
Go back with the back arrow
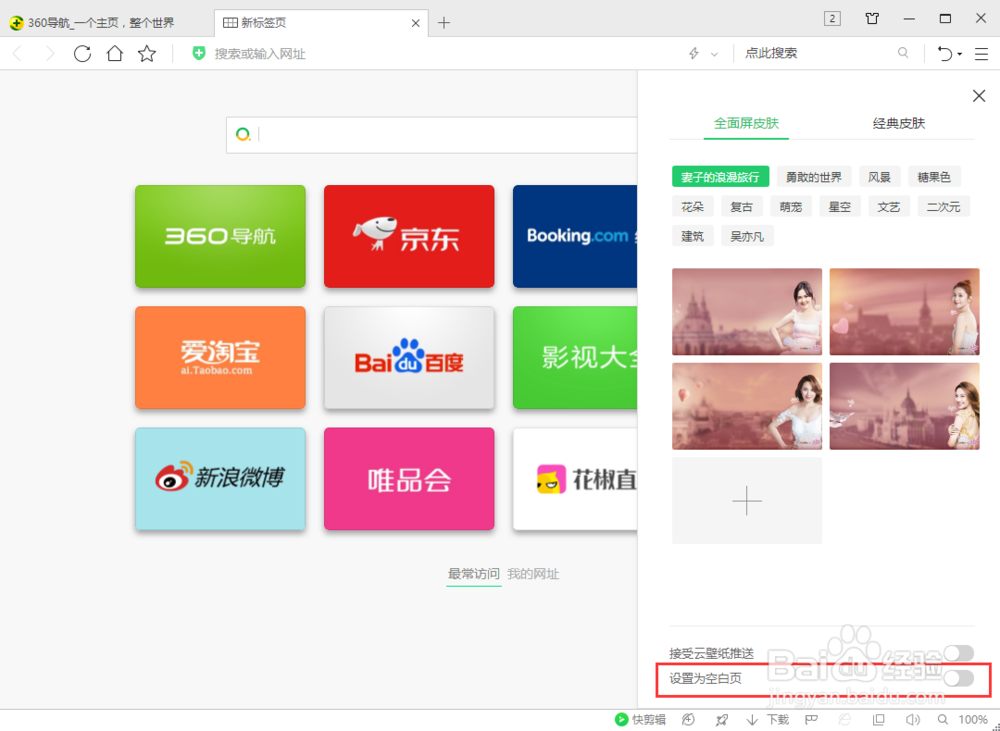pos(17,54)
